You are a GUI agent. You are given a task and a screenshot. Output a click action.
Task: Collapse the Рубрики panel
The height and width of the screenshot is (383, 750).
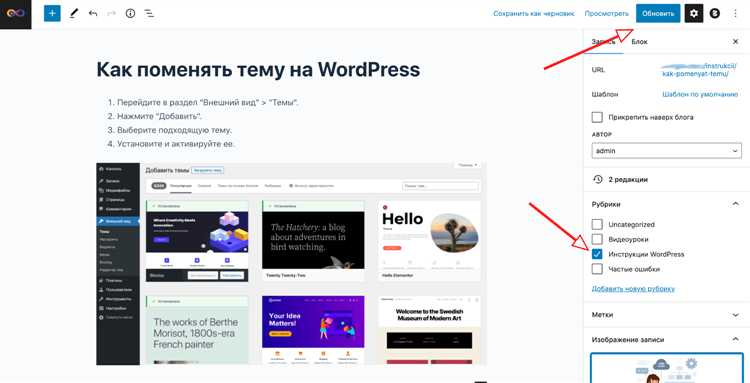(x=666, y=204)
